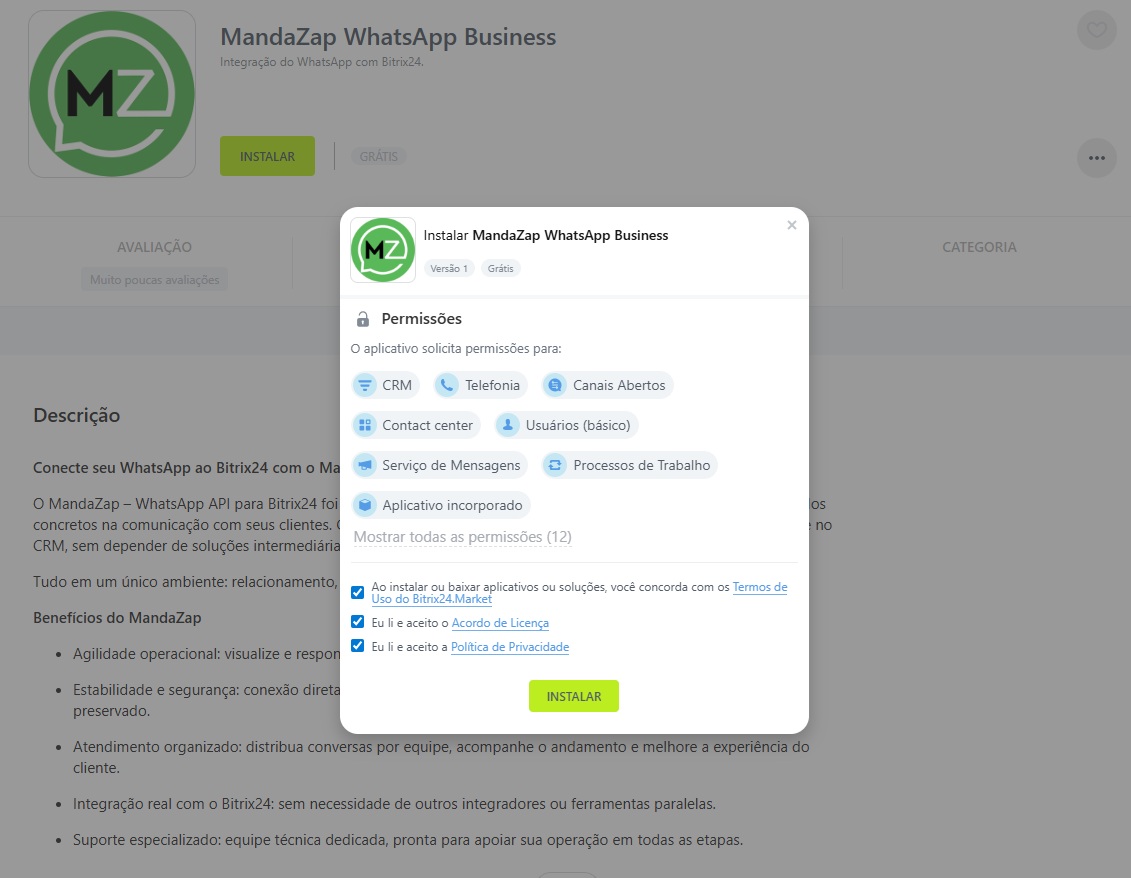Click the heart favorite icon
This screenshot has width=1131, height=878.
(x=1096, y=30)
